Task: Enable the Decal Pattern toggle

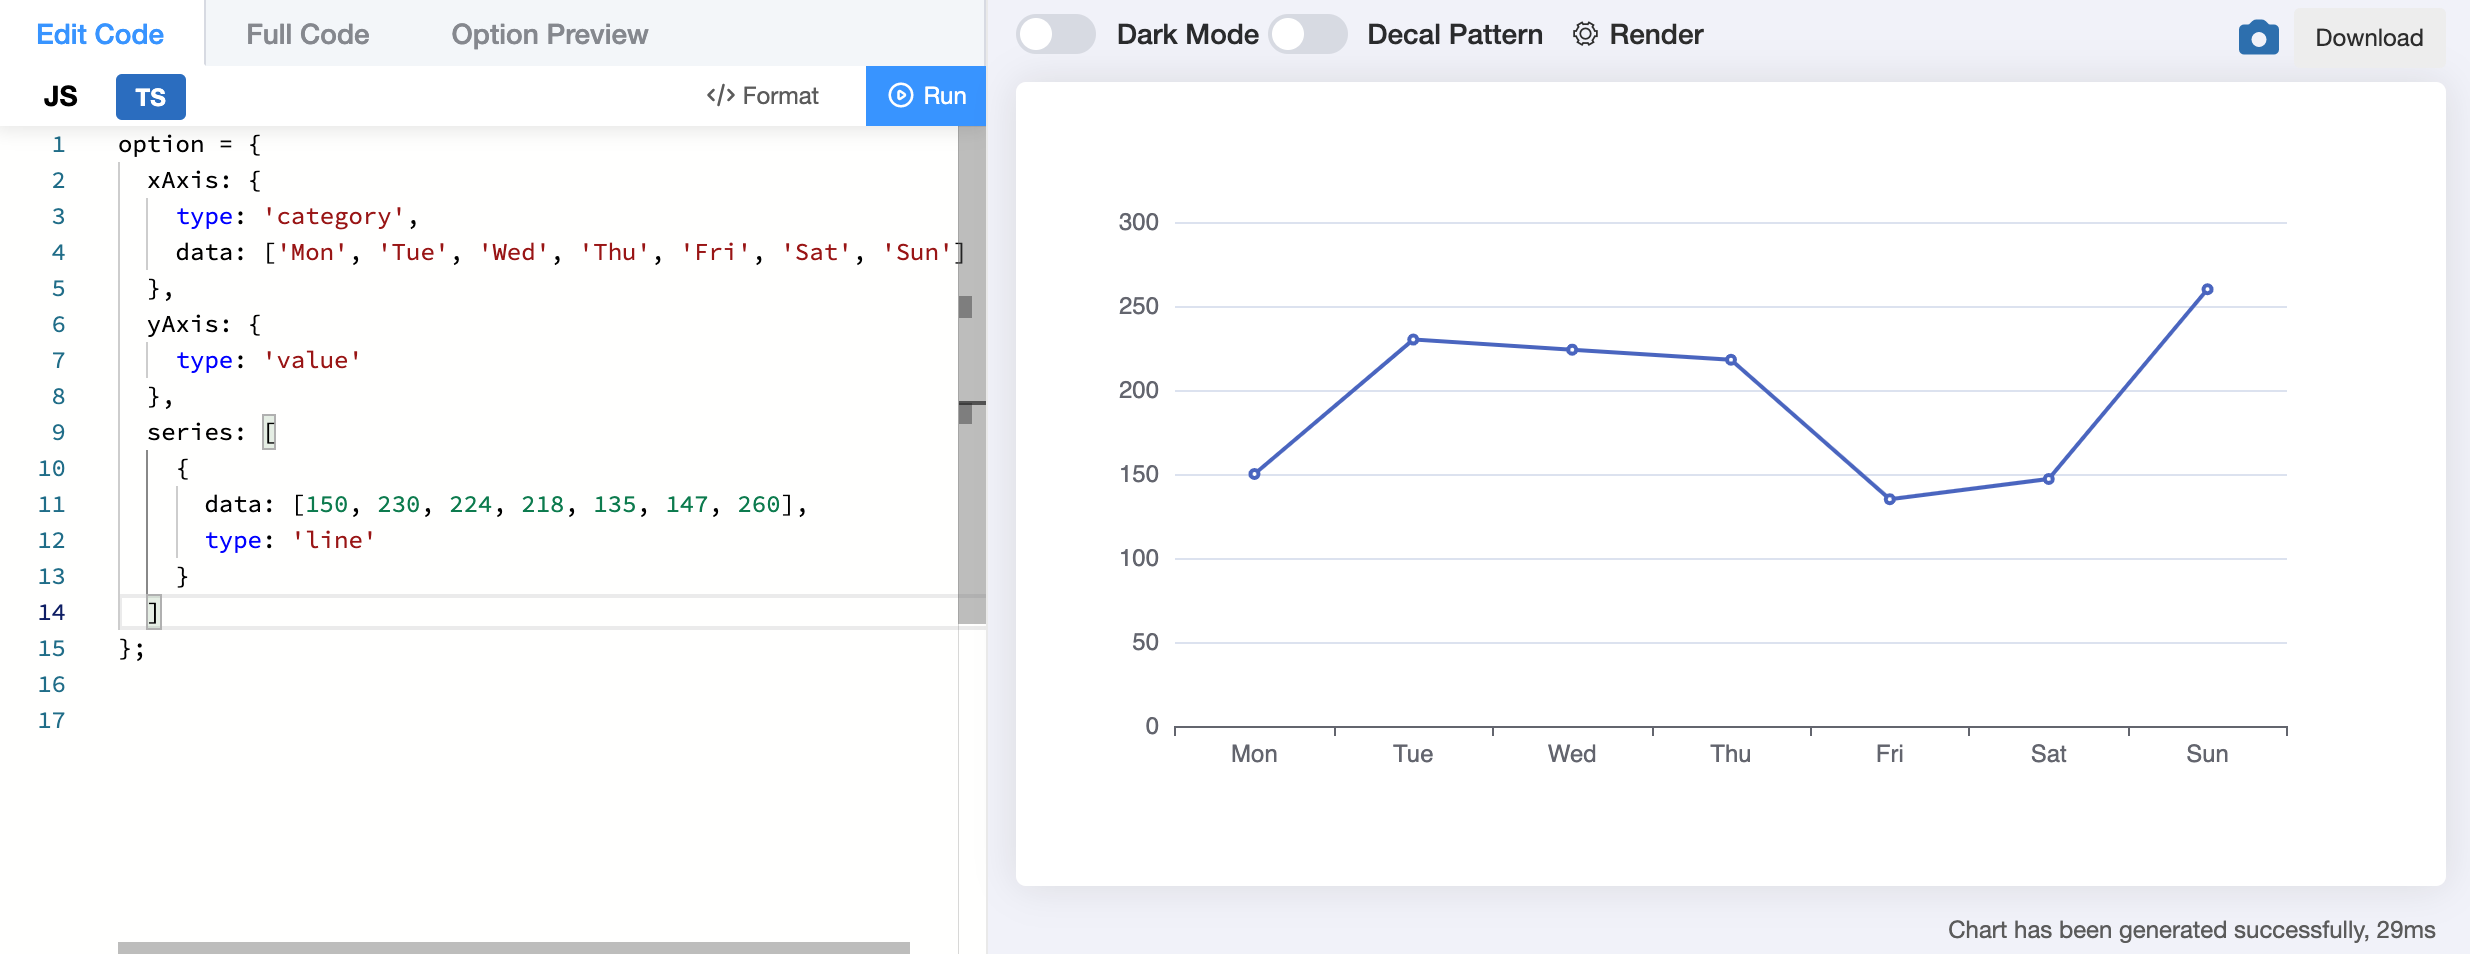Action: coord(1311,33)
